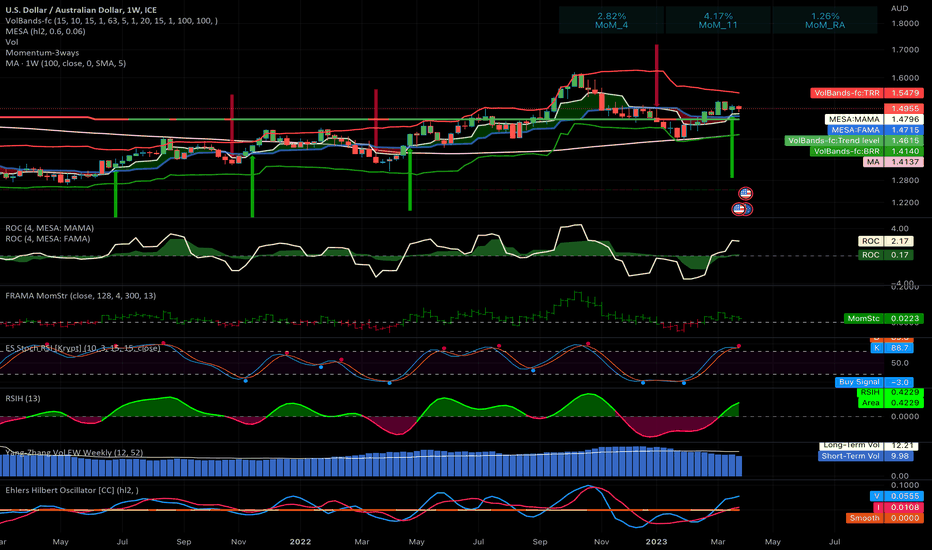Select the MA · 1W indicator legend
This screenshot has height=550, width=932.
(x=65, y=63)
